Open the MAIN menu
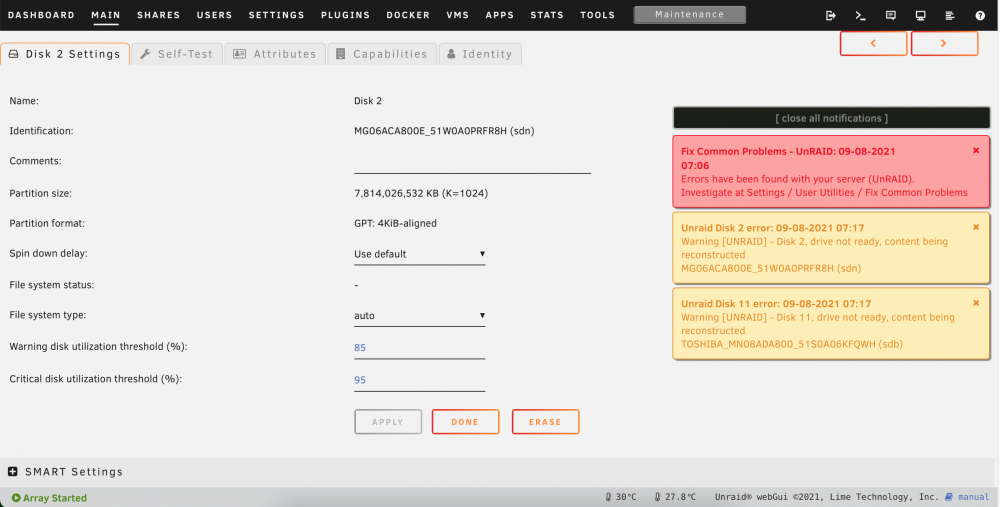This screenshot has height=507, width=1000. pyautogui.click(x=106, y=15)
